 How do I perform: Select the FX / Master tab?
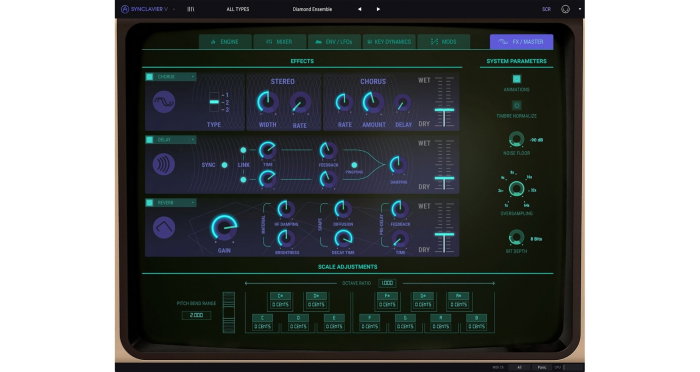click(521, 42)
